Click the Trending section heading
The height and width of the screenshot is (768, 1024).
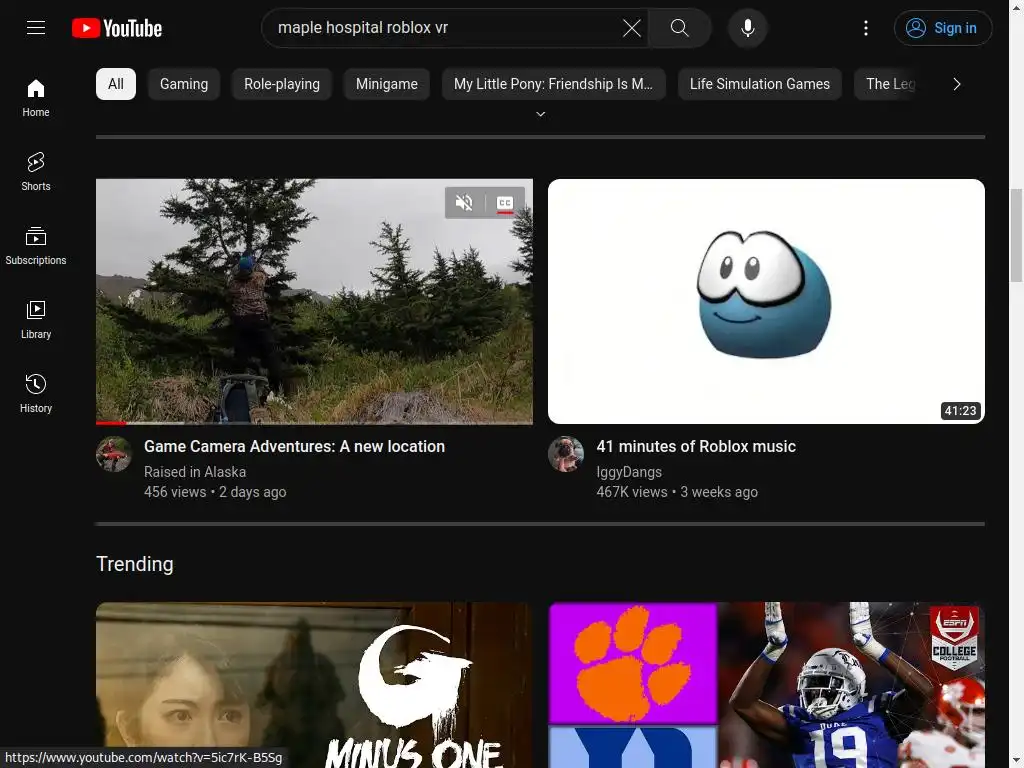click(135, 564)
